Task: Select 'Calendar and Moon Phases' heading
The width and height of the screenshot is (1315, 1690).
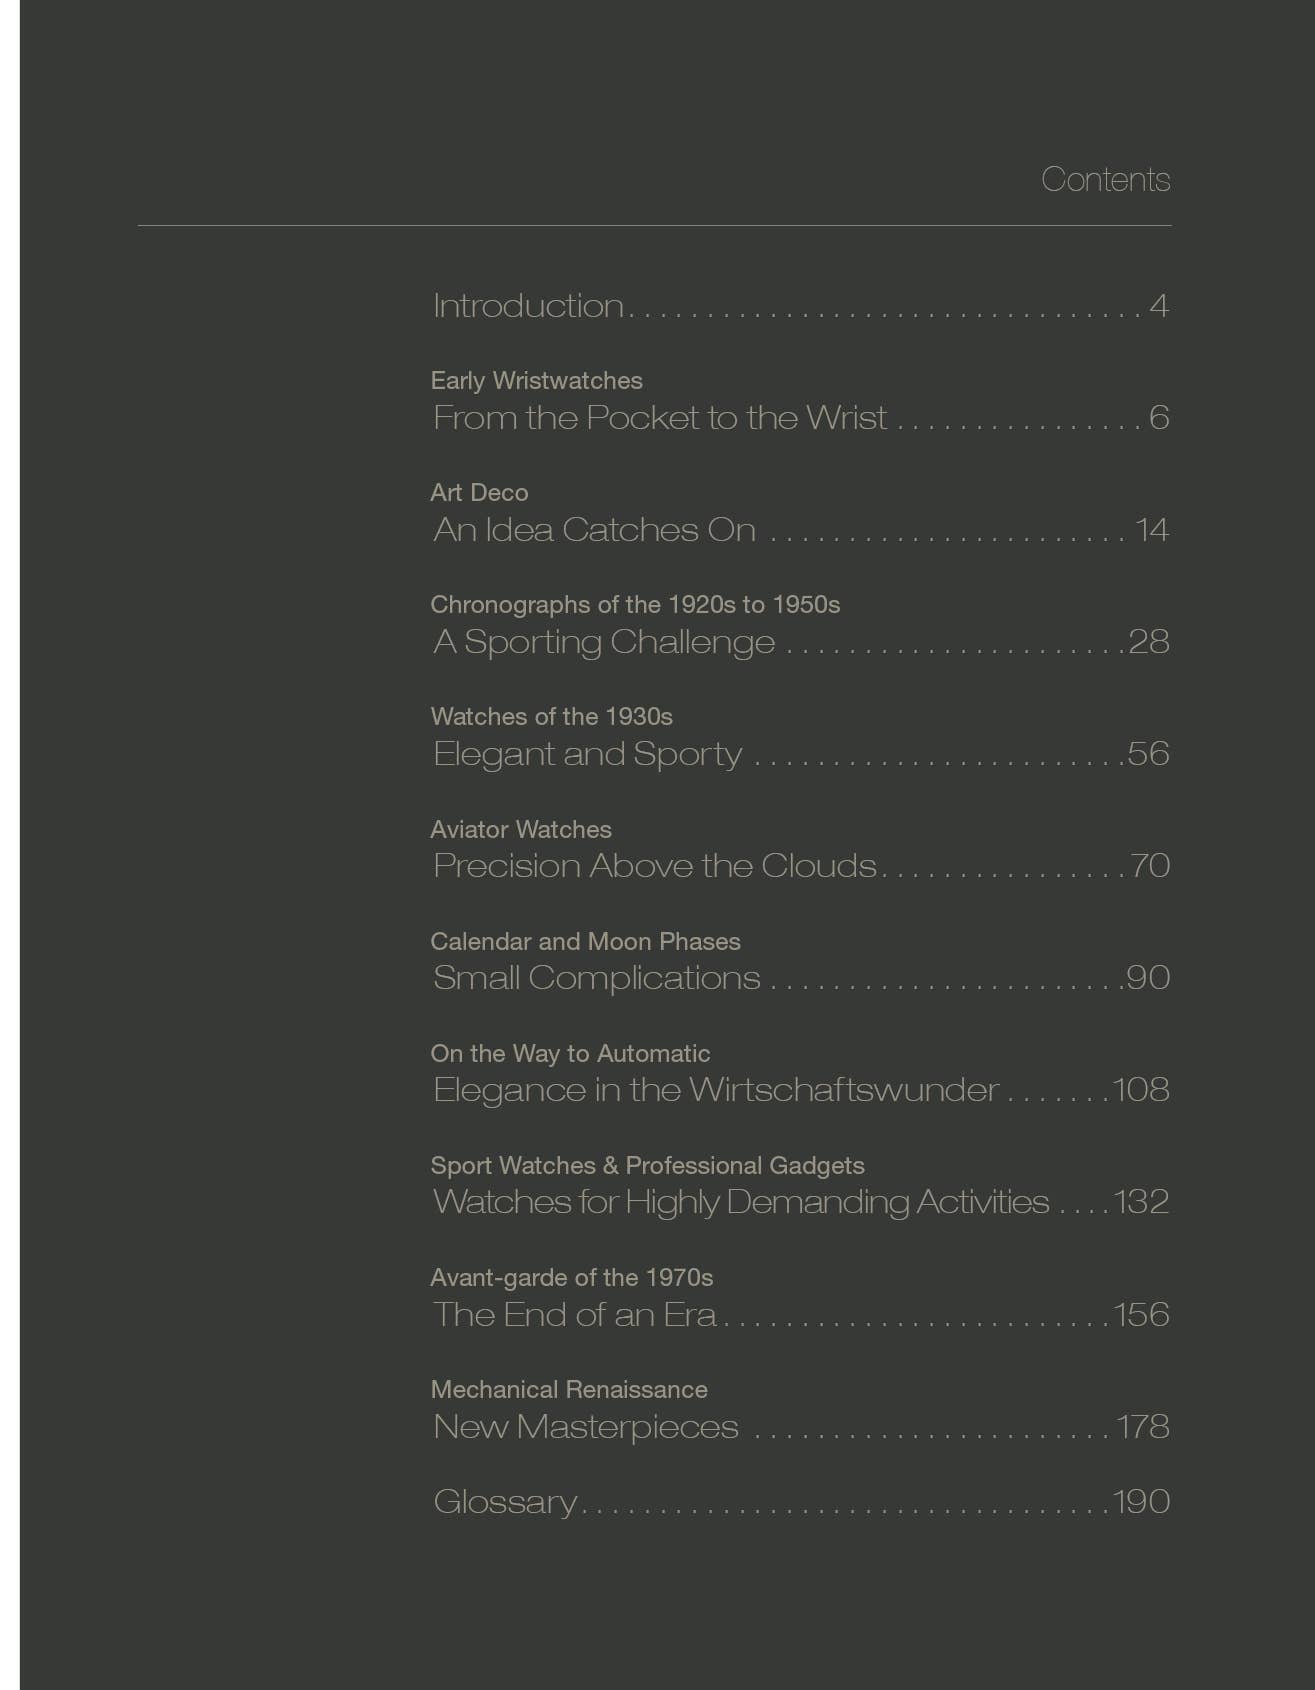Action: pyautogui.click(x=585, y=942)
